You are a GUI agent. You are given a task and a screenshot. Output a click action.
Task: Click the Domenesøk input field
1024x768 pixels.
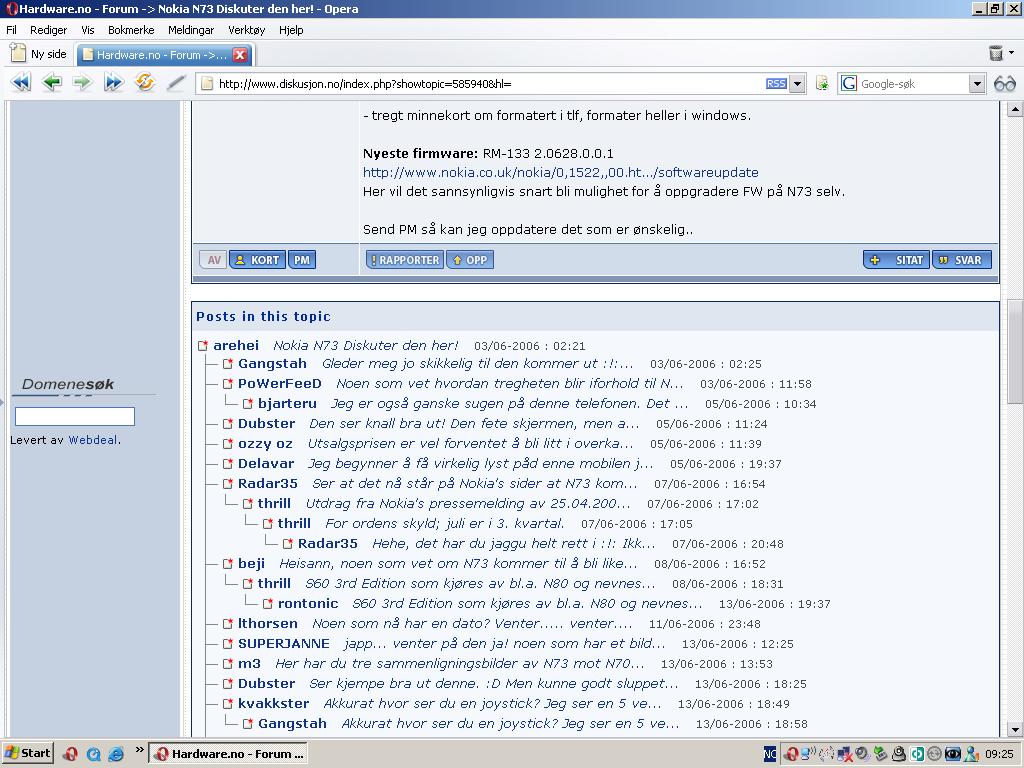point(75,417)
